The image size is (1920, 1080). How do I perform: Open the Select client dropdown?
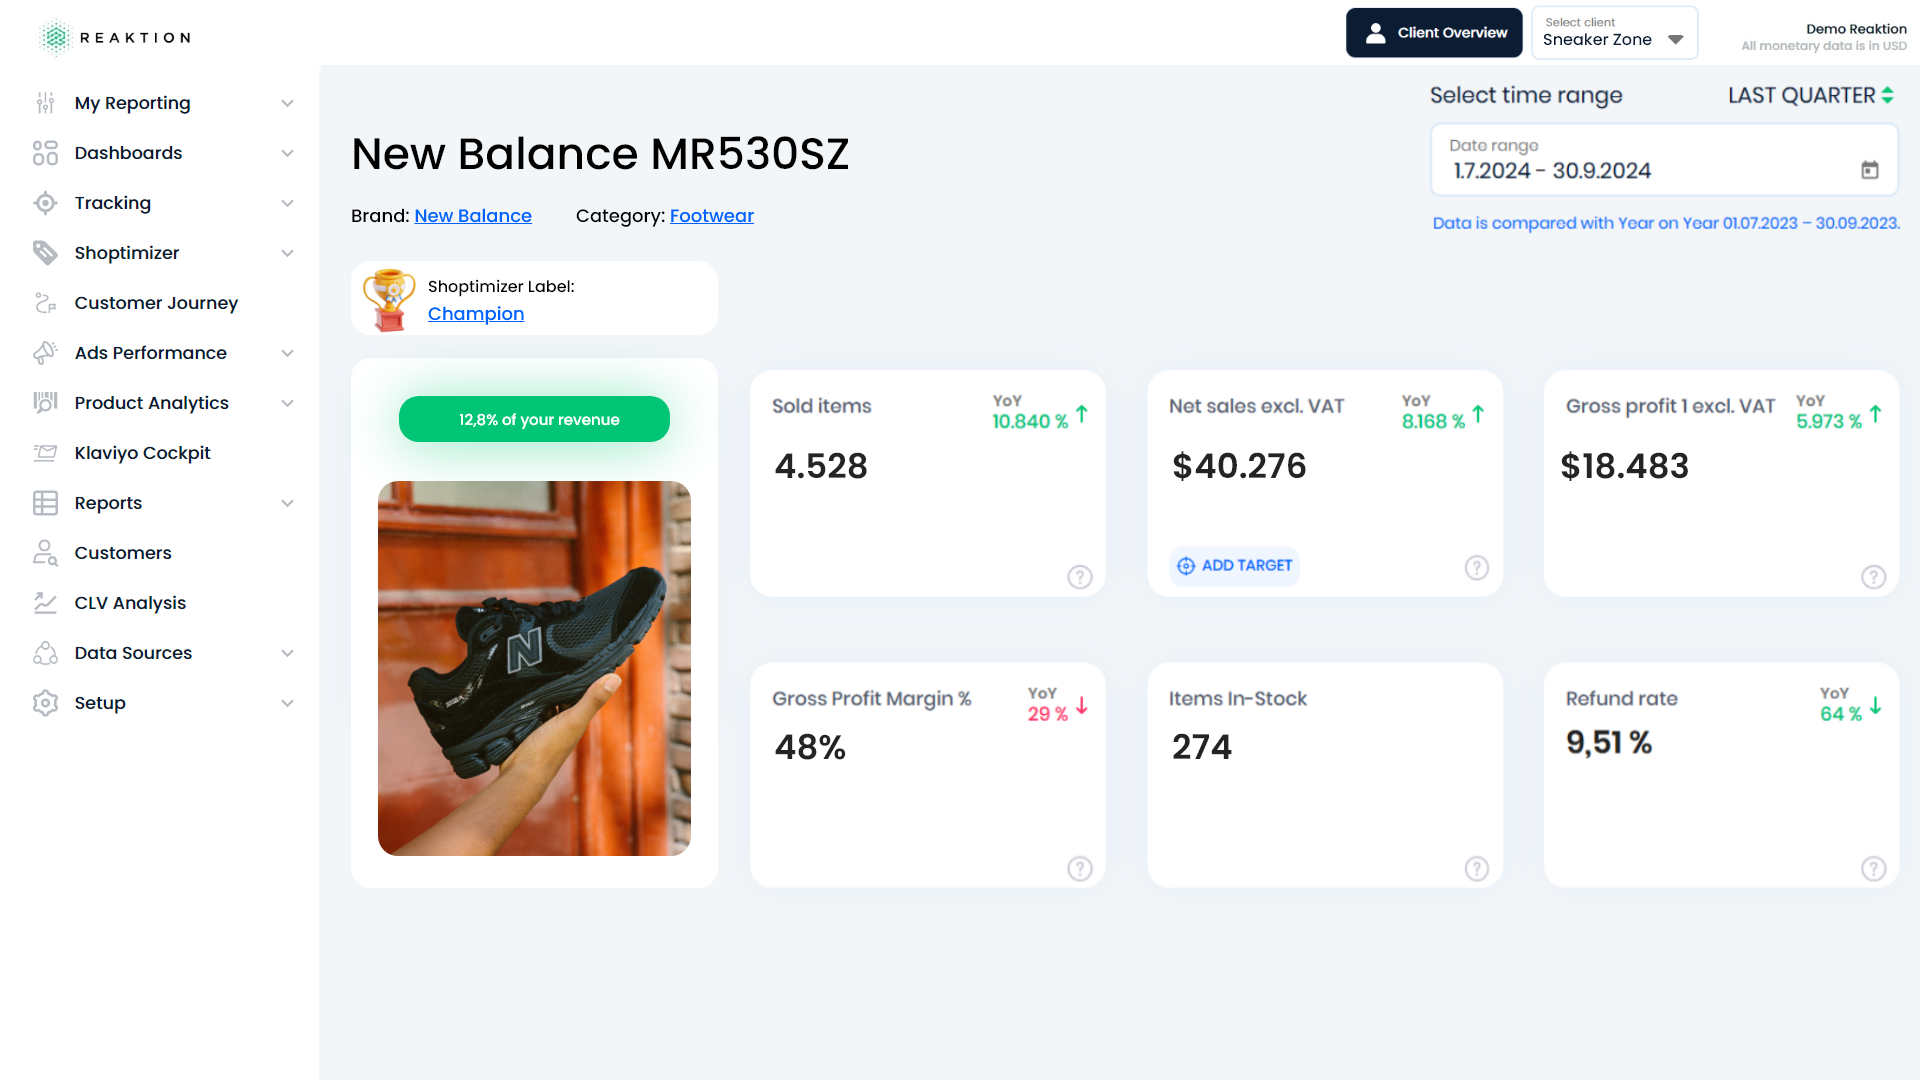1613,33
